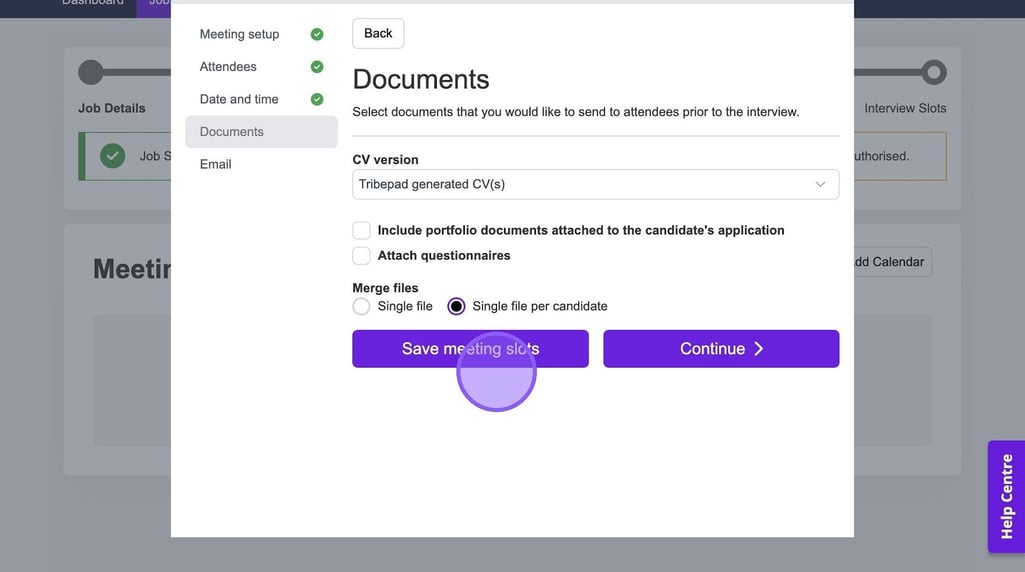Click the Job Details progress step circle
The image size is (1025, 572).
pyautogui.click(x=91, y=72)
